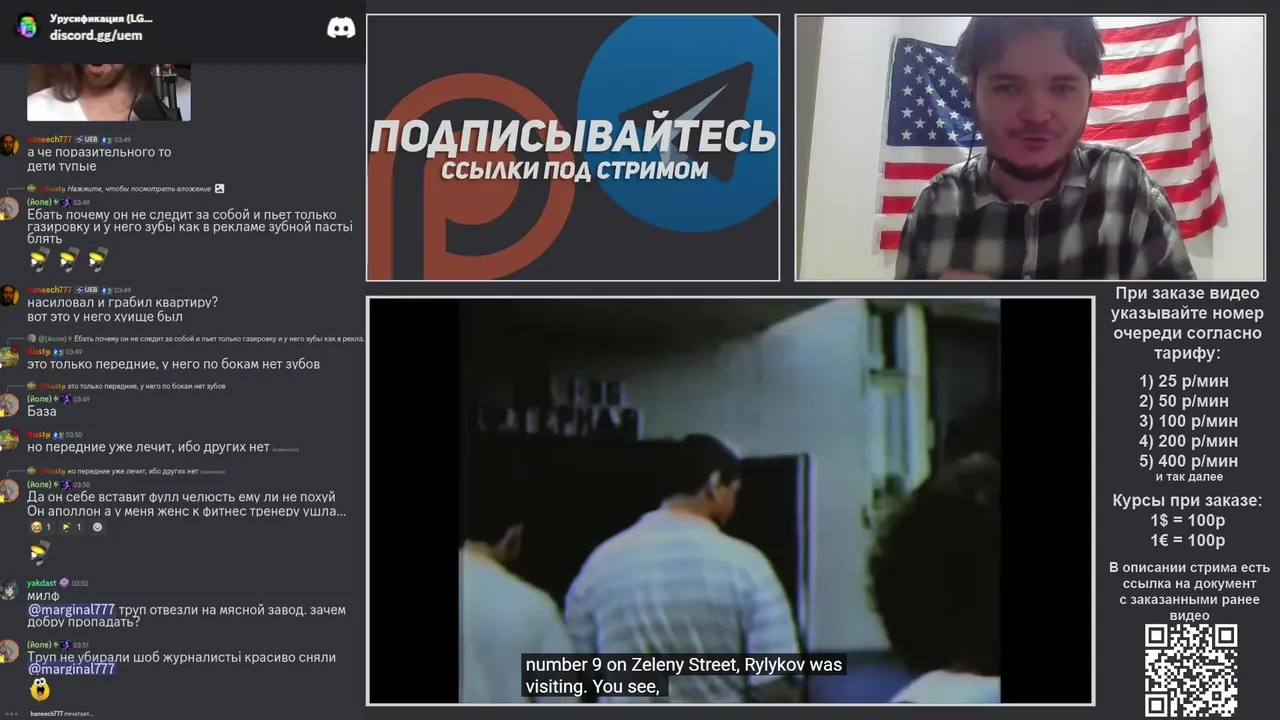The image size is (1280, 720).
Task: Click the 03:51 timestamp next to (йоле)
Action: (83, 645)
